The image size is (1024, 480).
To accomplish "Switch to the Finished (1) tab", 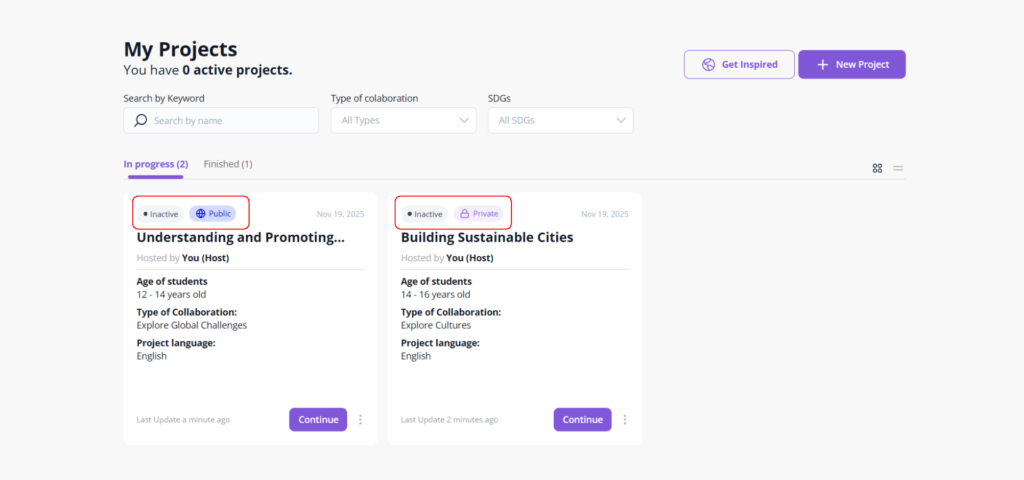I will point(227,164).
